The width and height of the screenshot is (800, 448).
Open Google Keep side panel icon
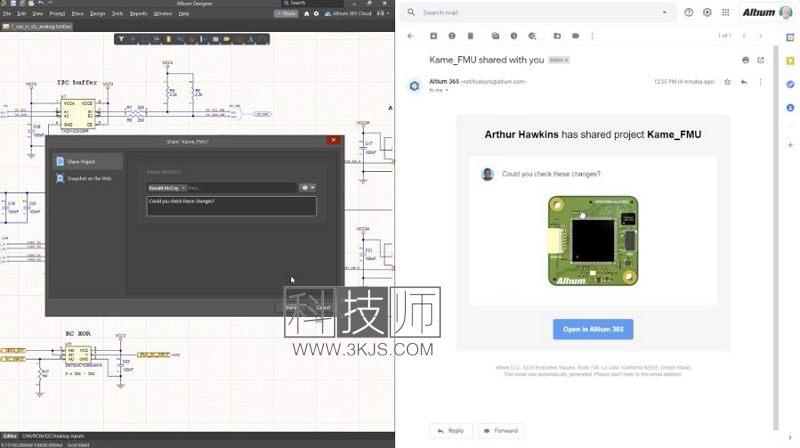pyautogui.click(x=790, y=61)
